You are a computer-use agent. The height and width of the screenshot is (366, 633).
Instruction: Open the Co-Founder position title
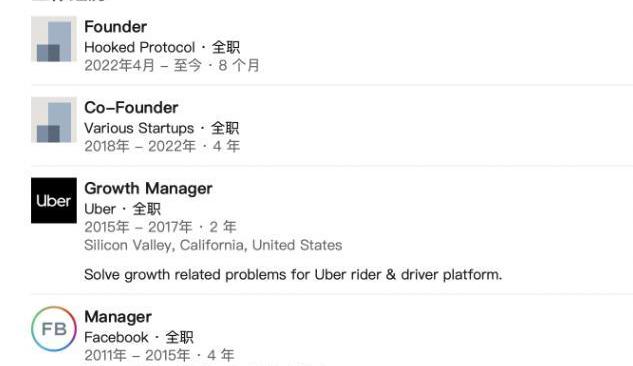click(x=131, y=108)
